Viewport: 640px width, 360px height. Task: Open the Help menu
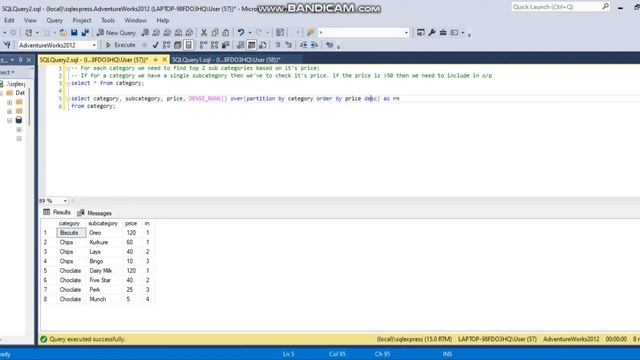pyautogui.click(x=162, y=20)
